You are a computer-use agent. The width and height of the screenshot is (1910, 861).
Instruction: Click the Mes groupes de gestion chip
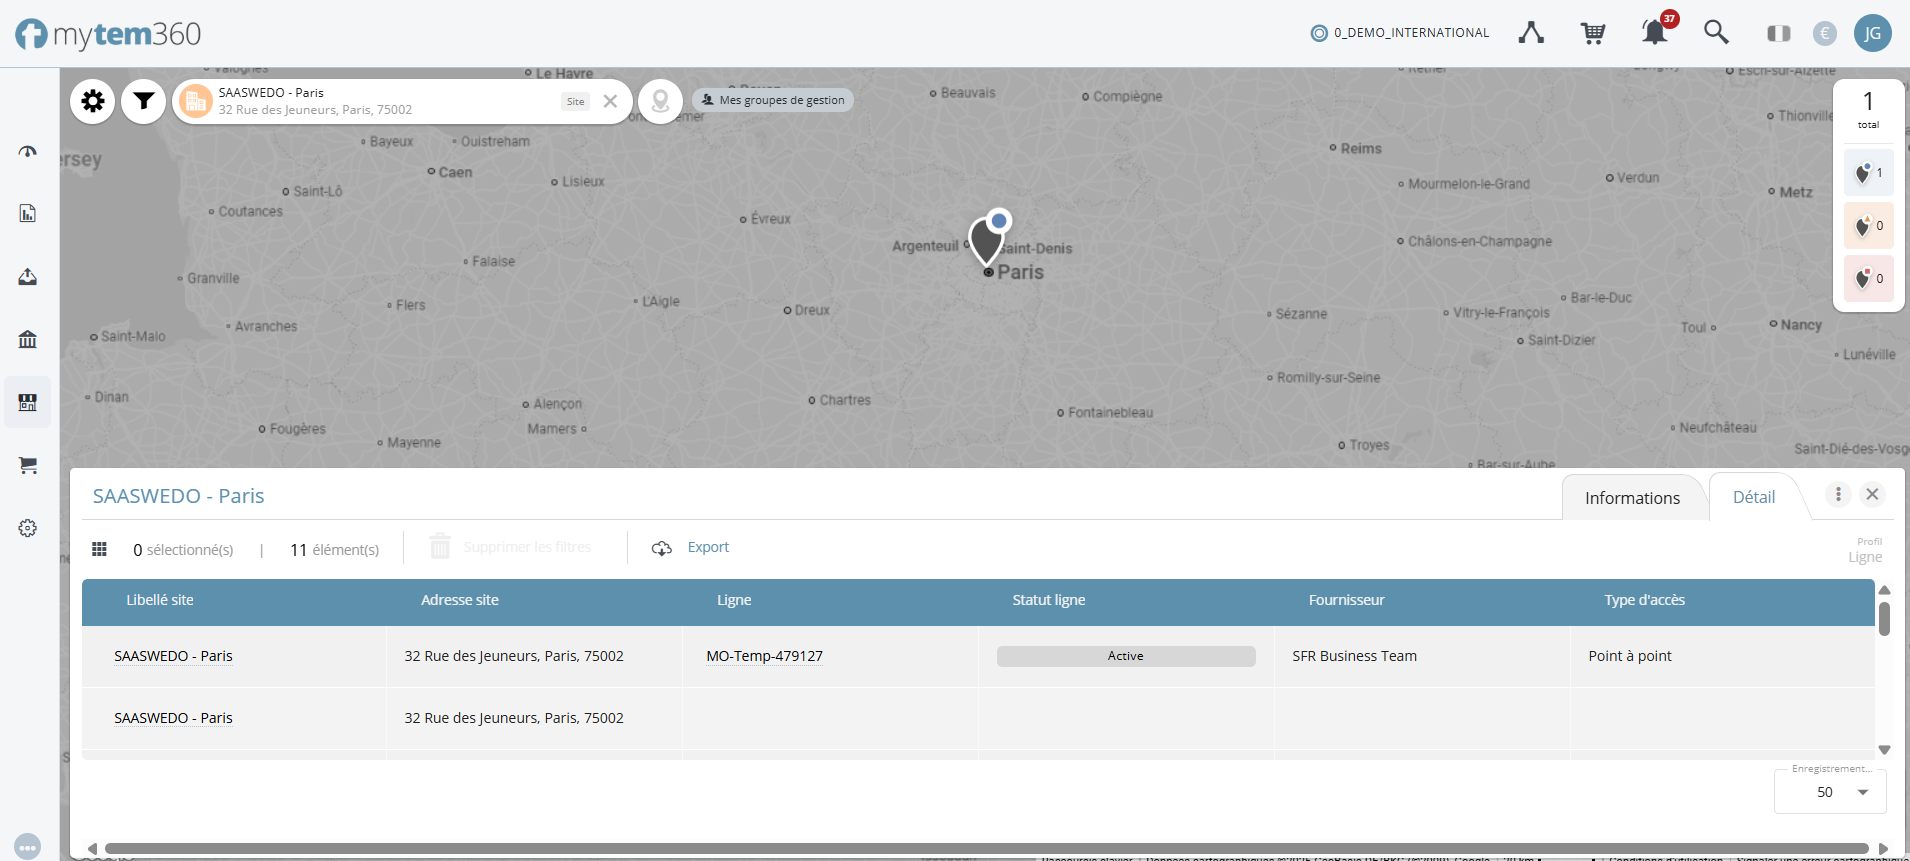point(773,100)
